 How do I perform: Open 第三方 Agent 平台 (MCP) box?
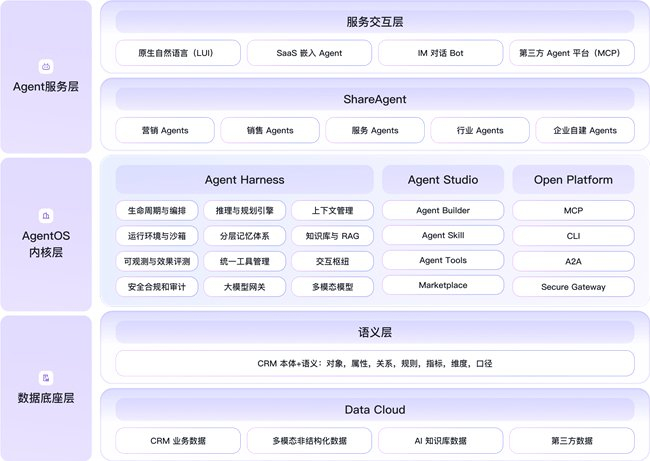point(572,53)
